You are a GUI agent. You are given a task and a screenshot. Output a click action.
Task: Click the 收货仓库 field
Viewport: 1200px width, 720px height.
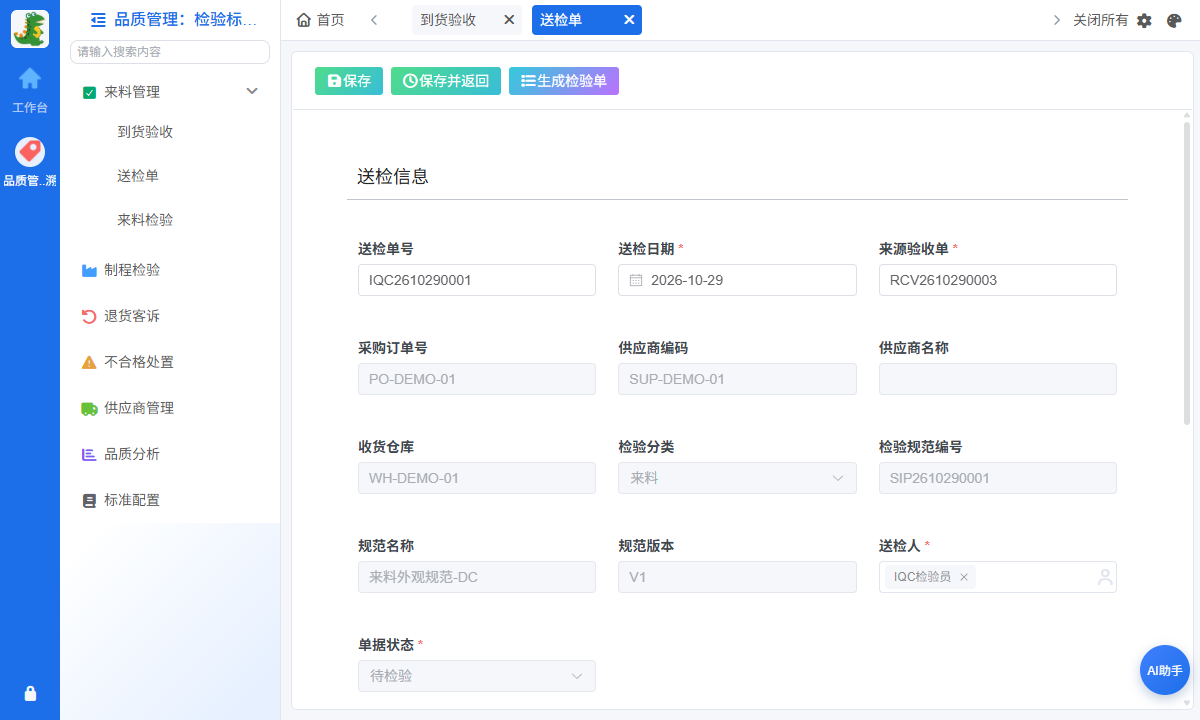[477, 478]
